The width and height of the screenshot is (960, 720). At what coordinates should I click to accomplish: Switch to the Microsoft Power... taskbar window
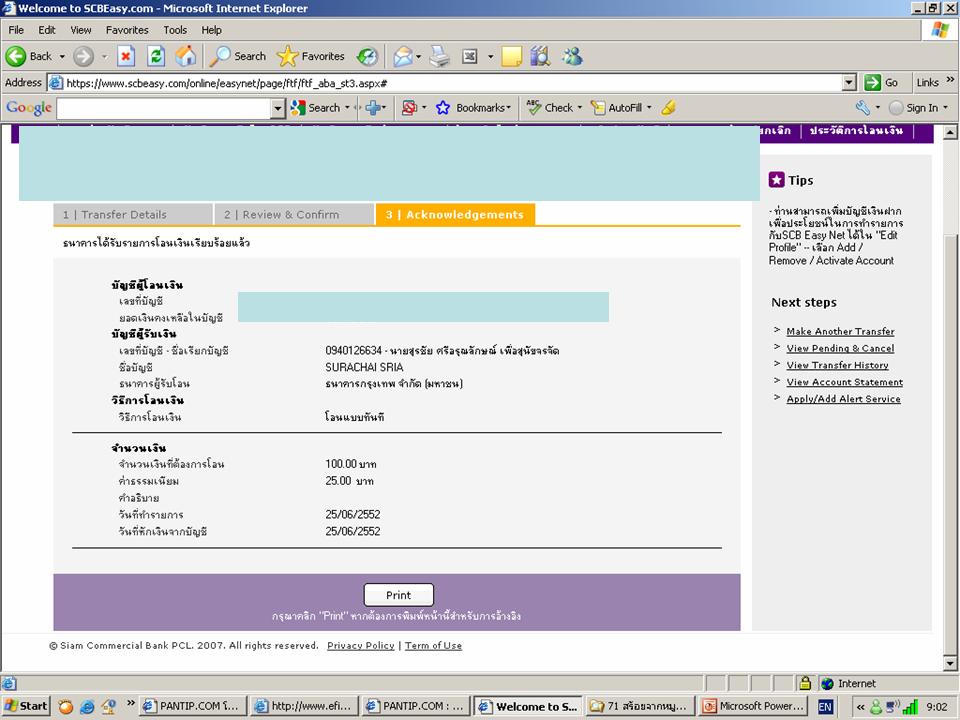(754, 707)
